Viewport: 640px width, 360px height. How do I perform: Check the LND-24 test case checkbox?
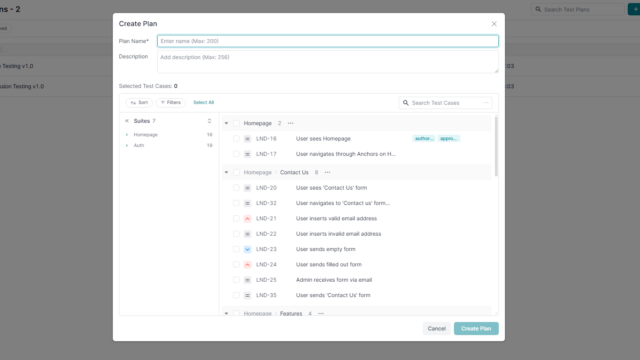pyautogui.click(x=236, y=264)
